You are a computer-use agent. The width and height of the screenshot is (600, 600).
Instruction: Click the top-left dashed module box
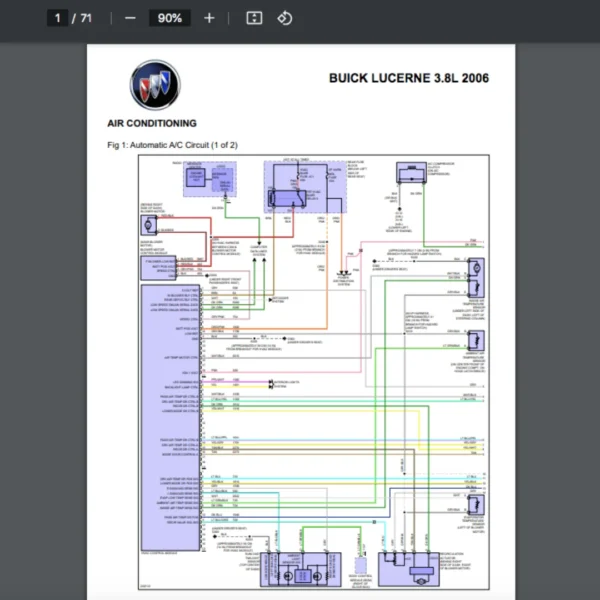point(208,178)
